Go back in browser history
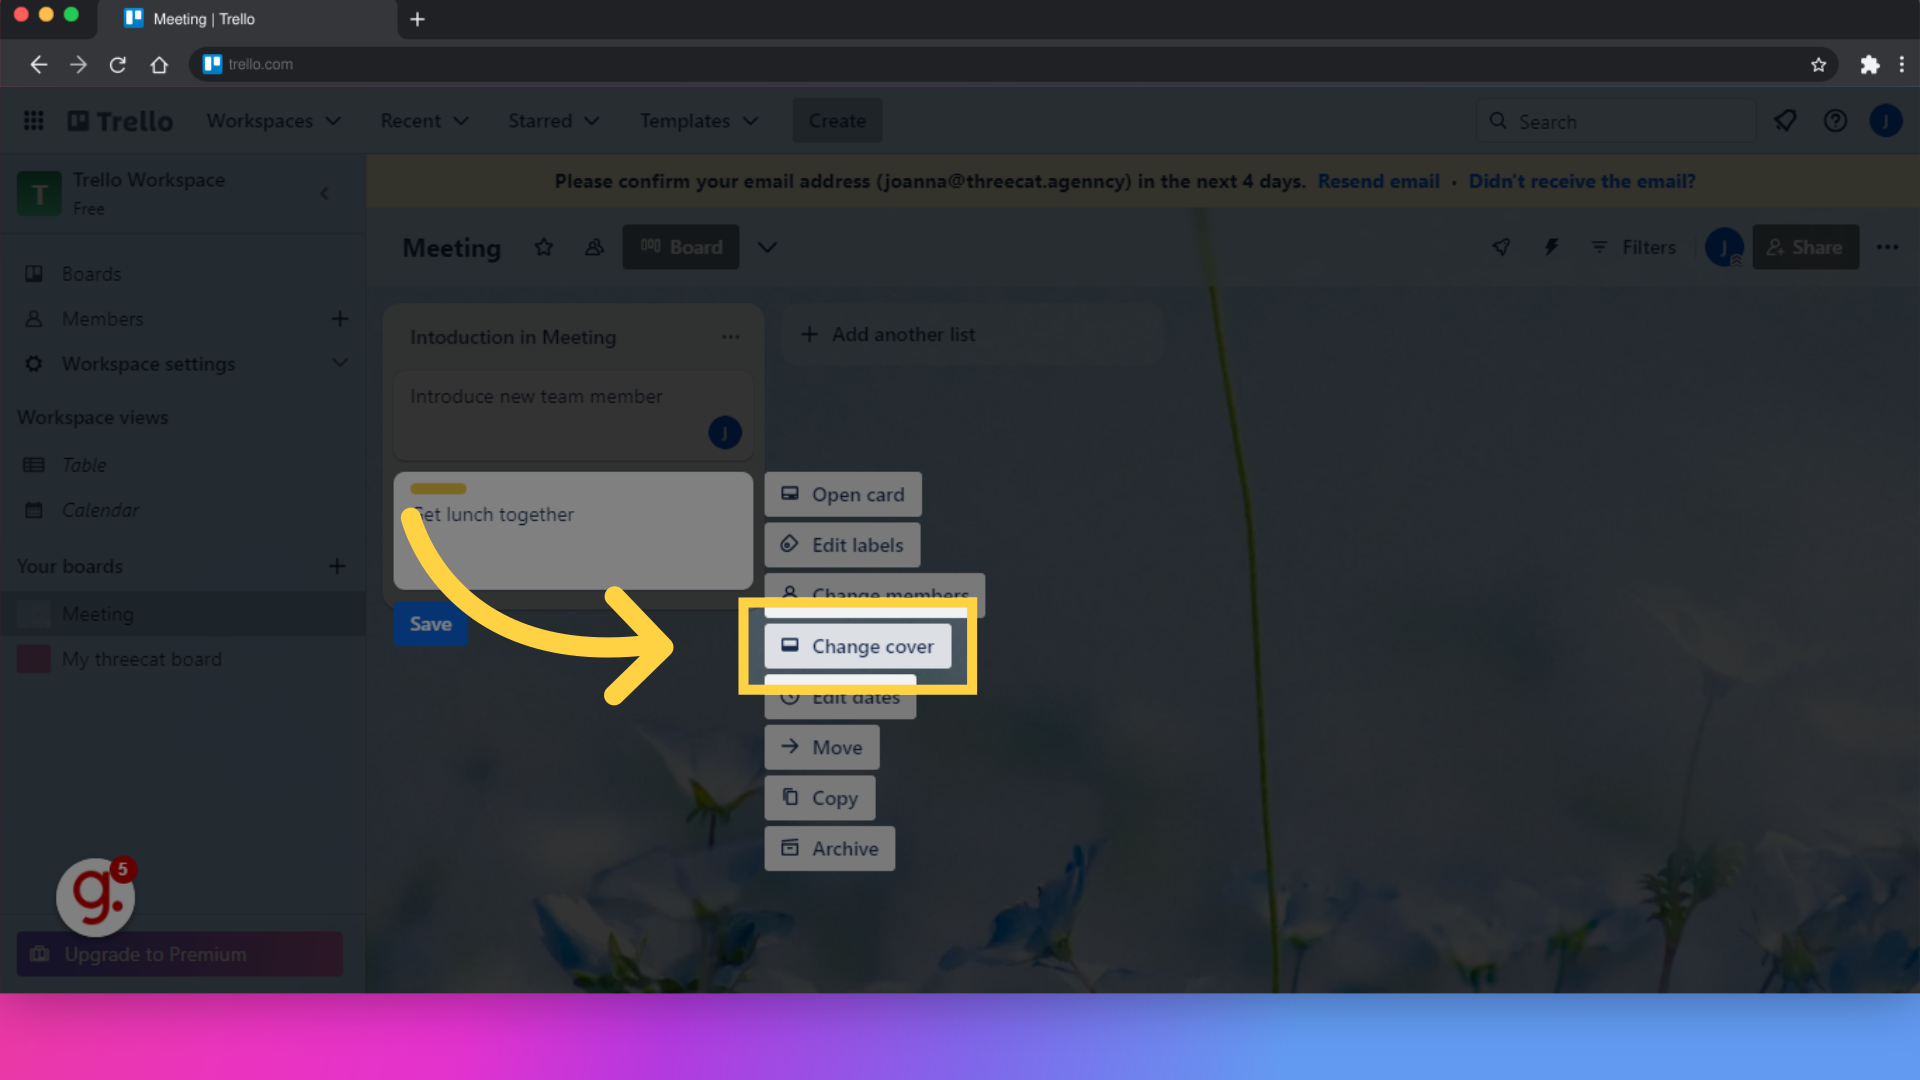1920x1080 pixels. [x=38, y=64]
